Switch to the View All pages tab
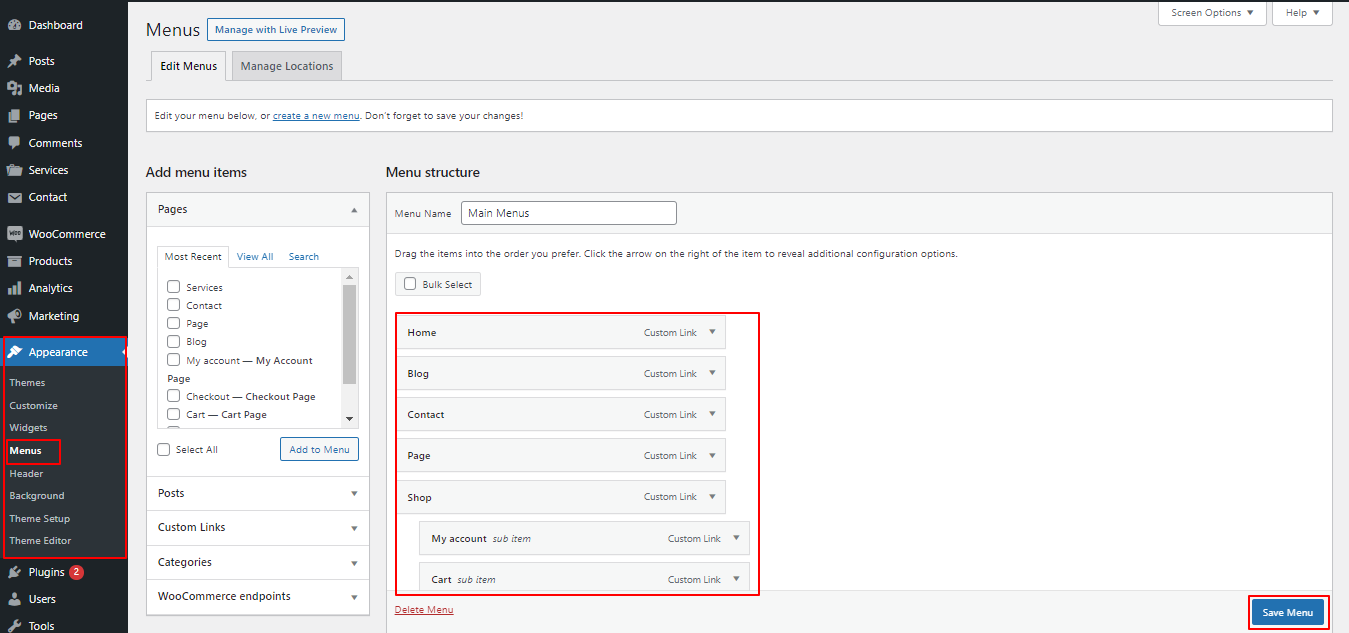Image resolution: width=1349 pixels, height=633 pixels. (255, 257)
